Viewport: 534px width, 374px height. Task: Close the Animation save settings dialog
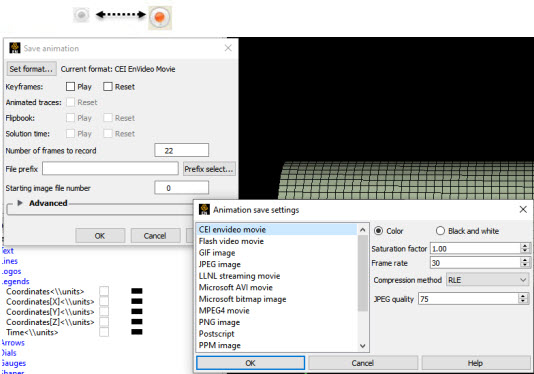[523, 209]
